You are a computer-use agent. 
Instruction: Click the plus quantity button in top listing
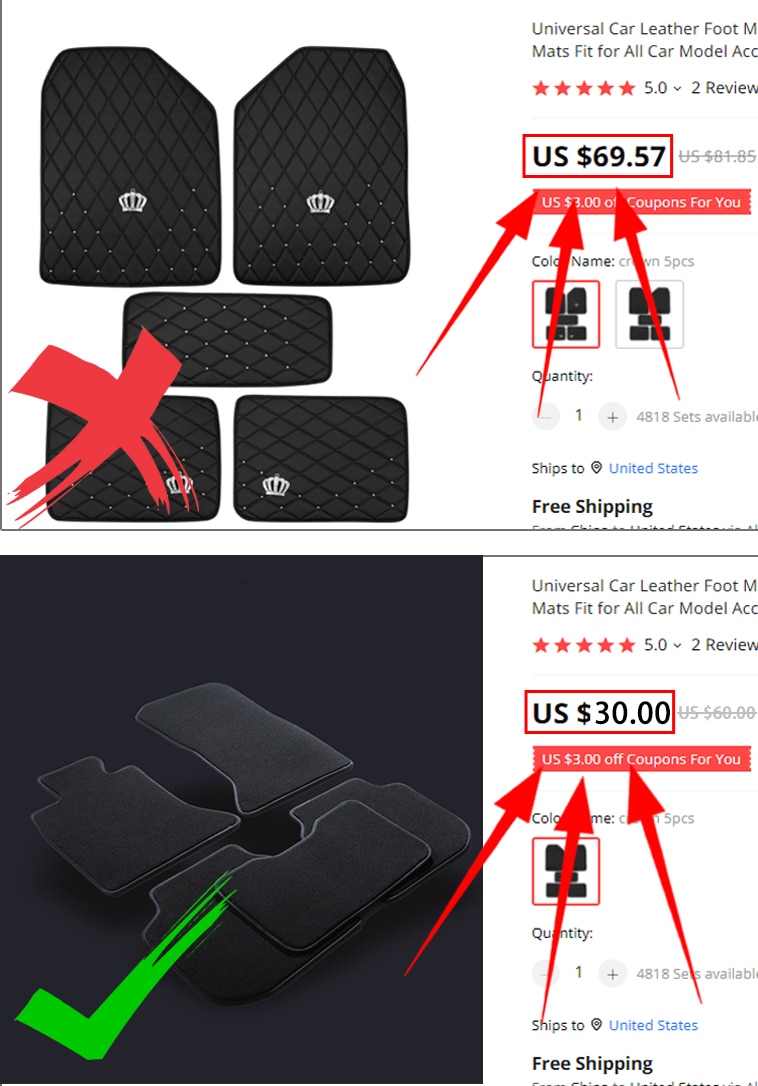coord(612,417)
